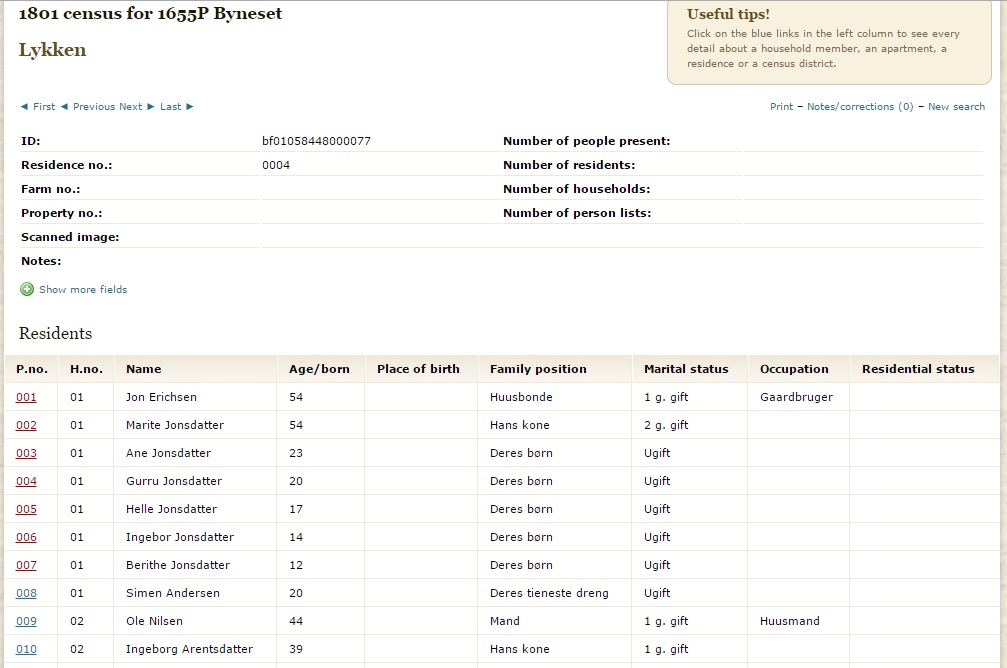Click the name Simen Andersen

[173, 593]
